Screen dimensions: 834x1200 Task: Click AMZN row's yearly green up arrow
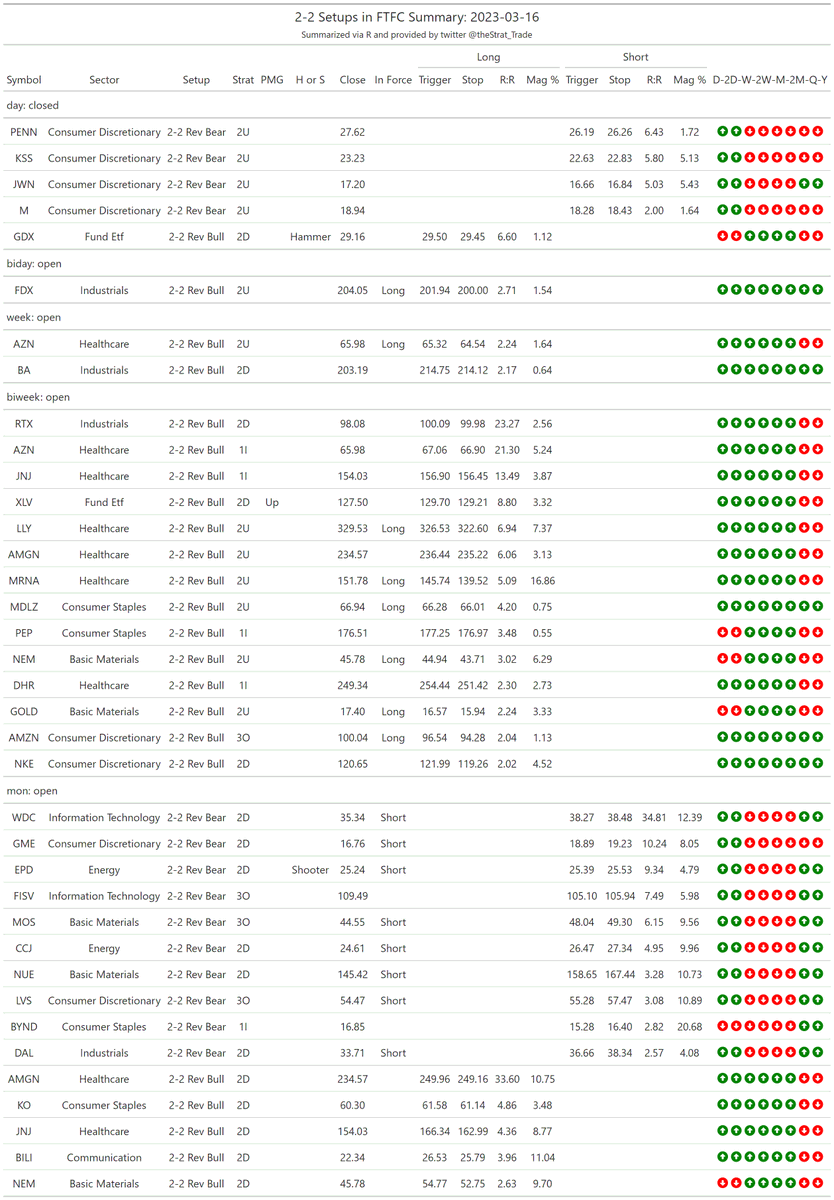point(818,738)
